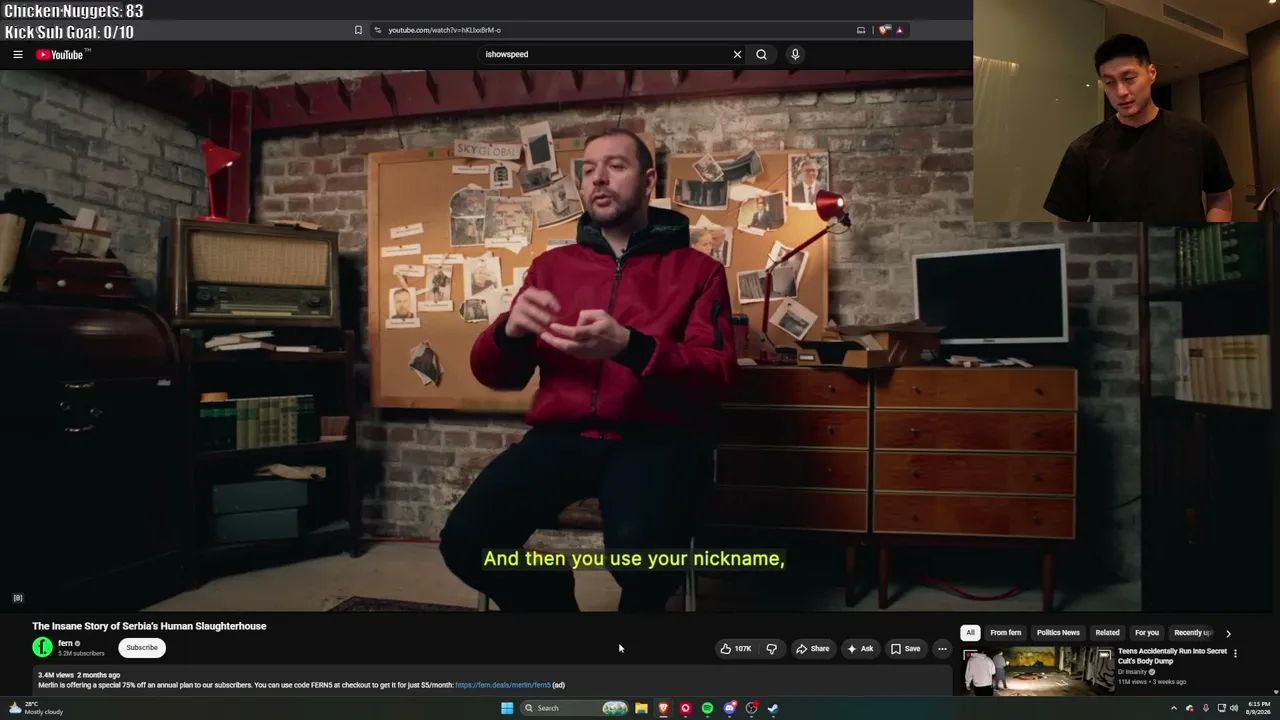Expand the video description at 3.4M views

point(490,680)
